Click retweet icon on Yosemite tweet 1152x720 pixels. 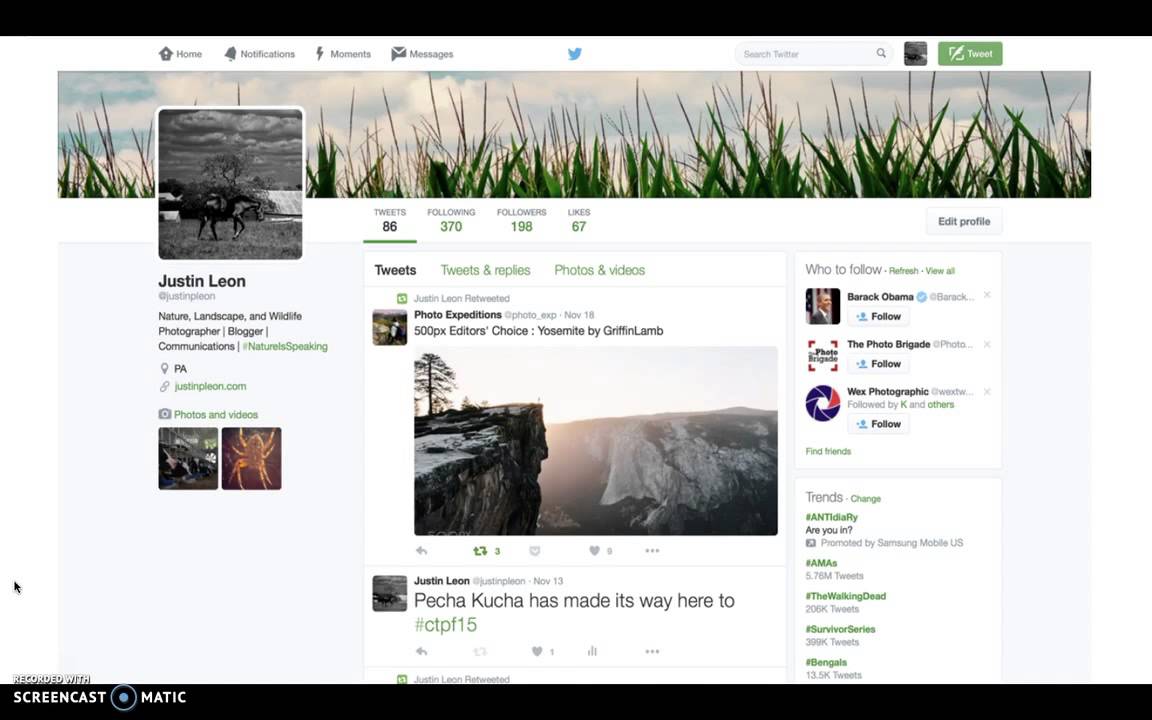[x=480, y=550]
